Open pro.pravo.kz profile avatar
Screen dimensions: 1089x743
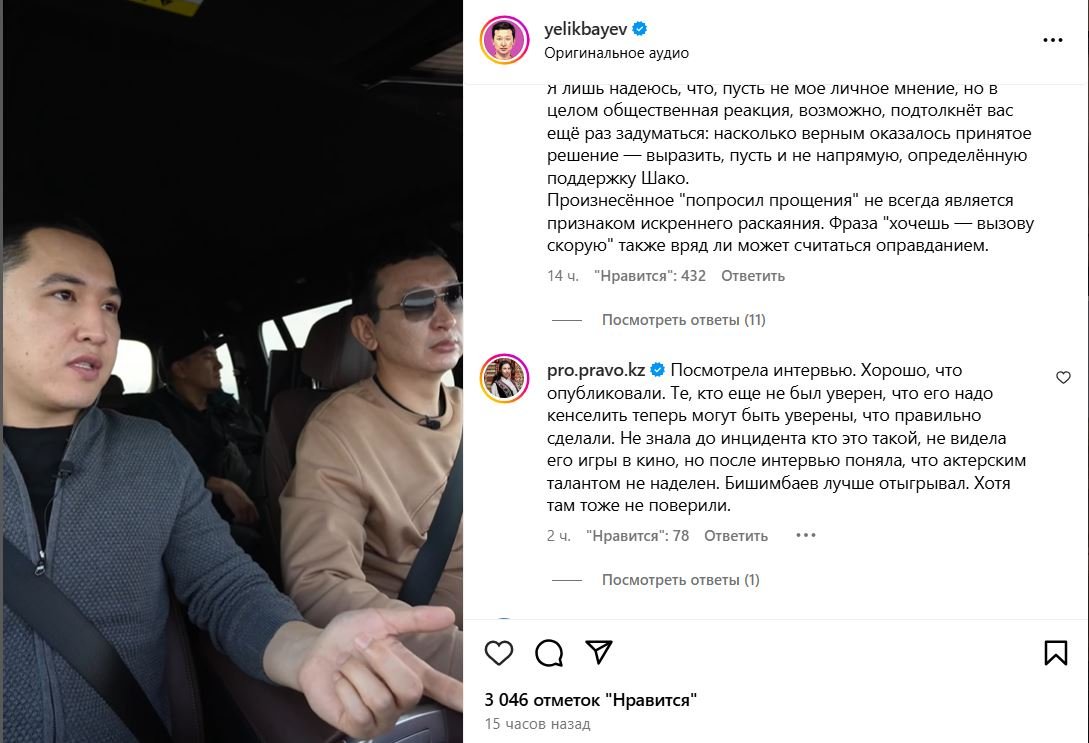click(x=504, y=378)
